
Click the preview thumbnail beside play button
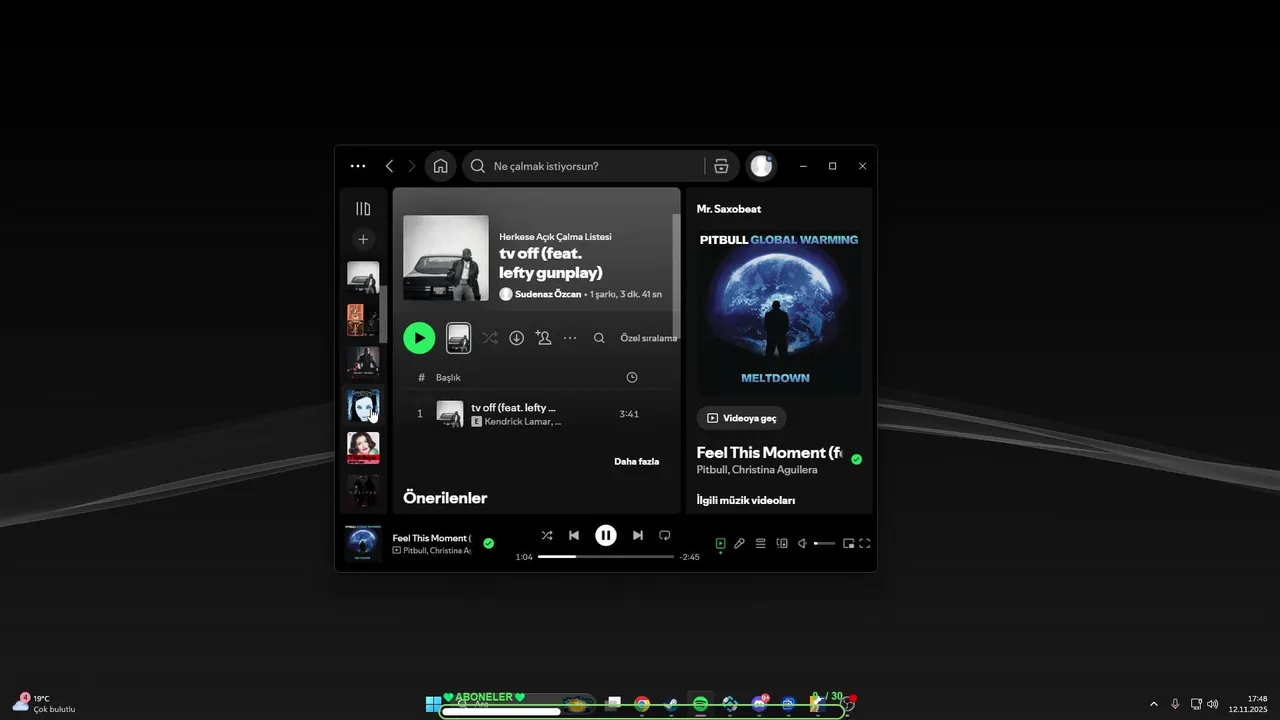coord(458,338)
